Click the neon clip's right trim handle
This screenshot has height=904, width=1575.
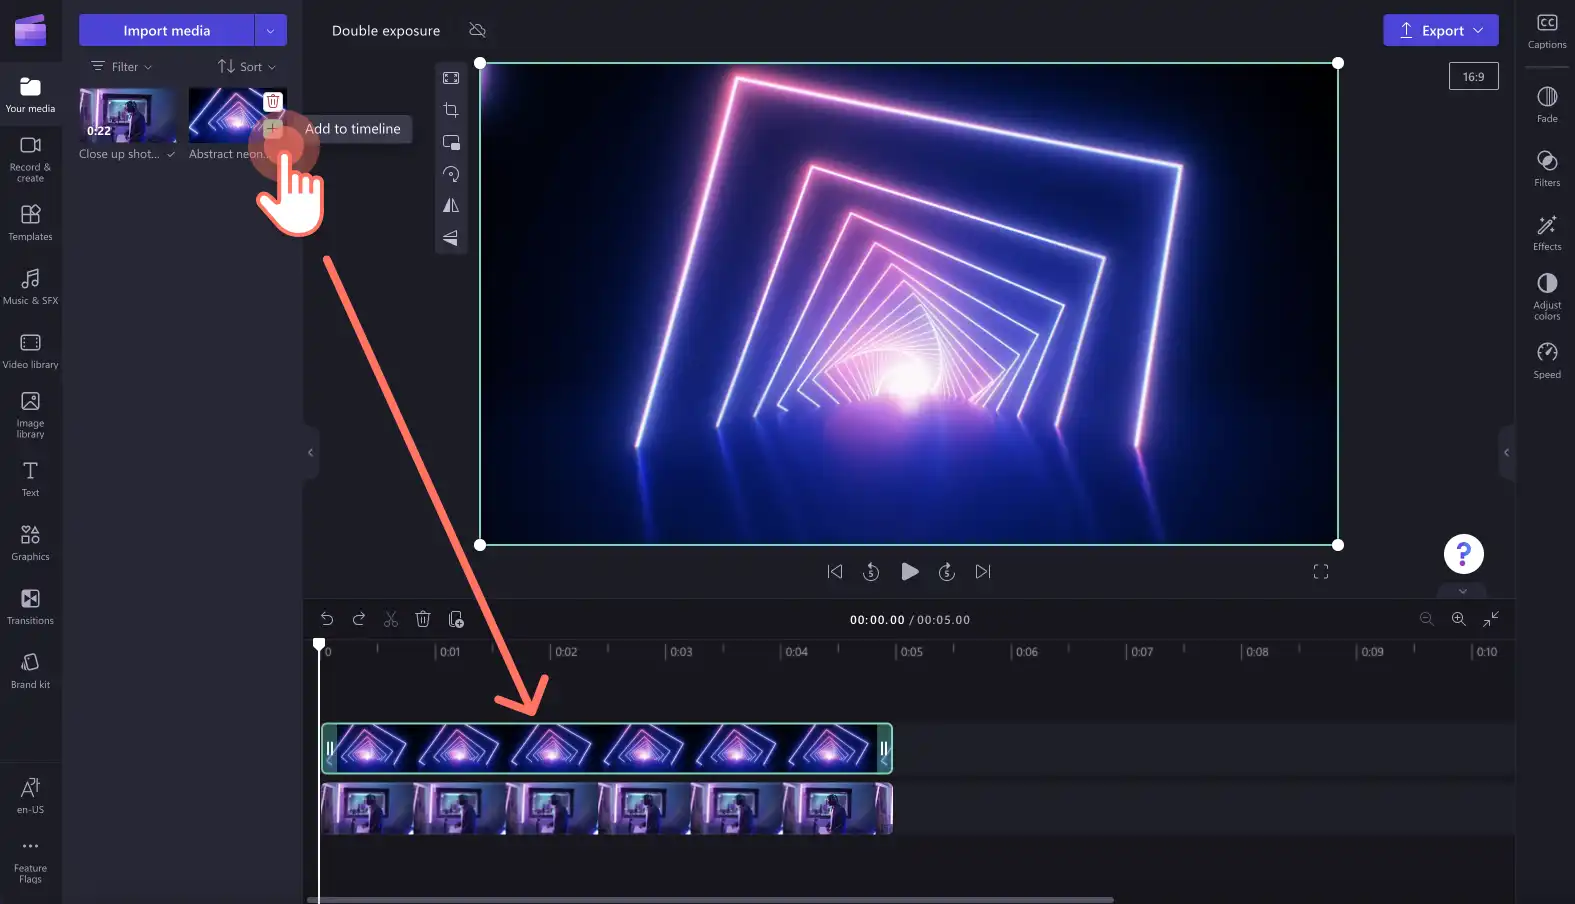coord(884,748)
